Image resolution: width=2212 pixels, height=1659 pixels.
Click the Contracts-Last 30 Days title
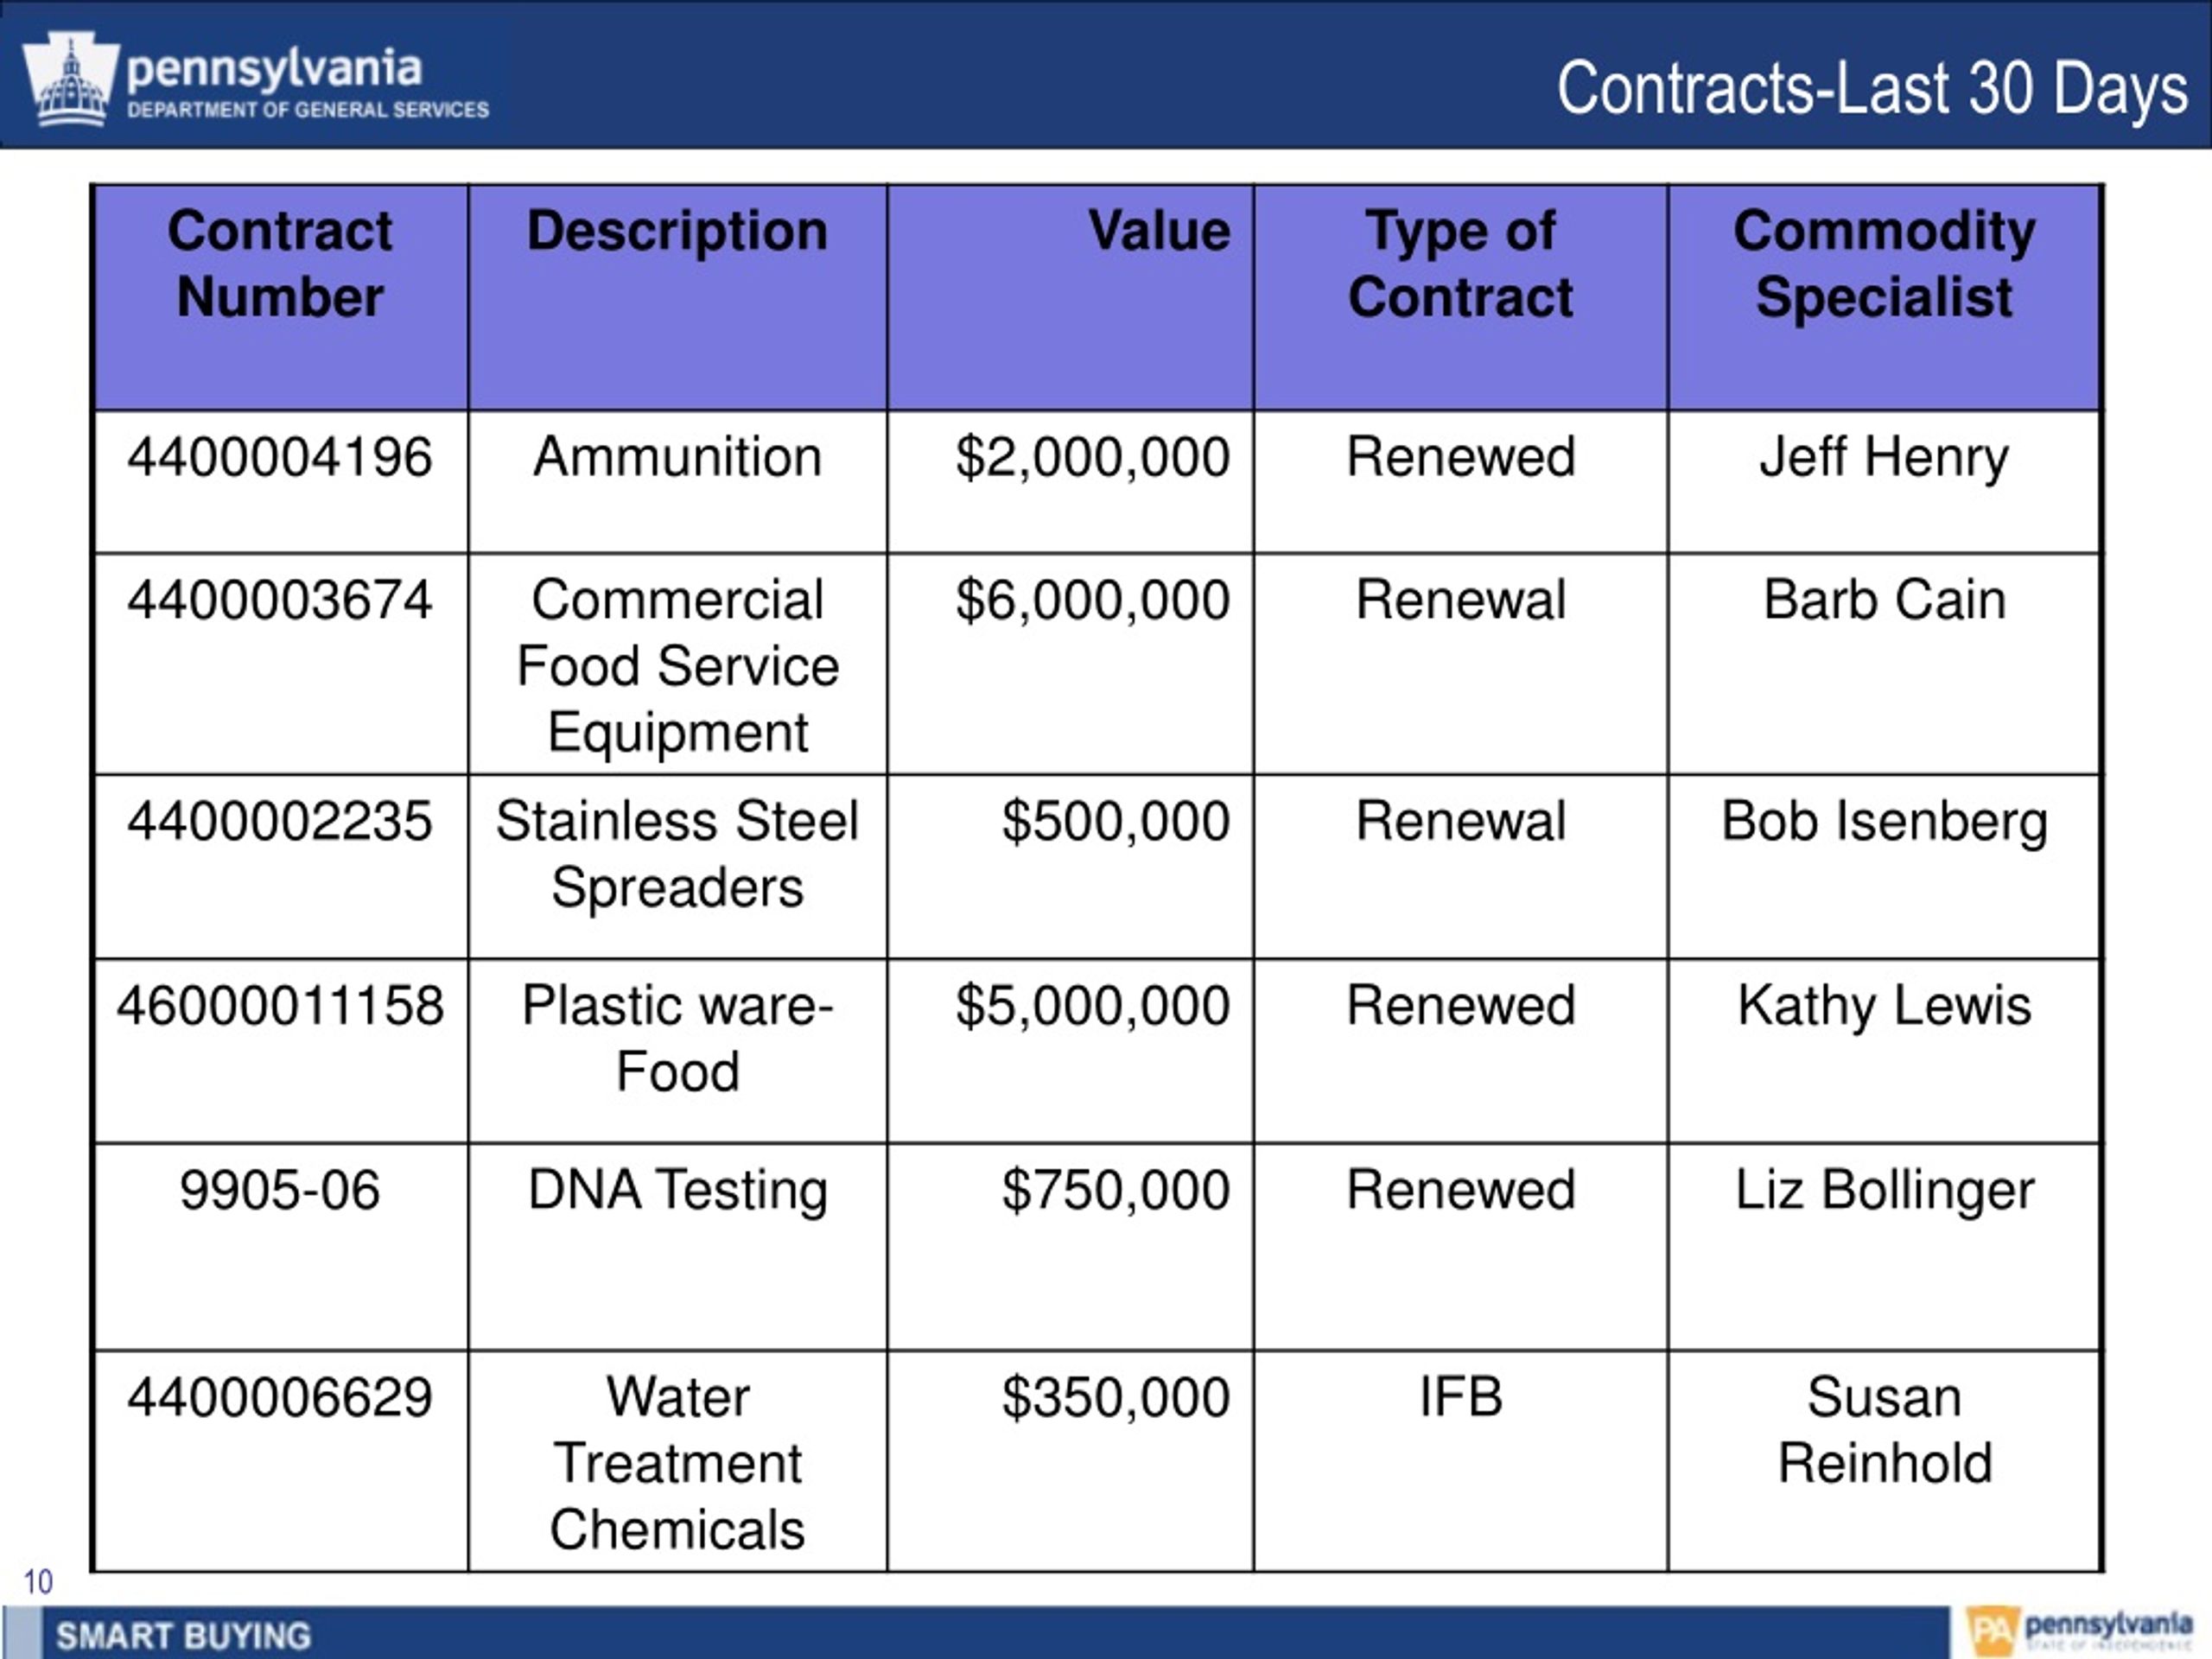tap(1872, 89)
